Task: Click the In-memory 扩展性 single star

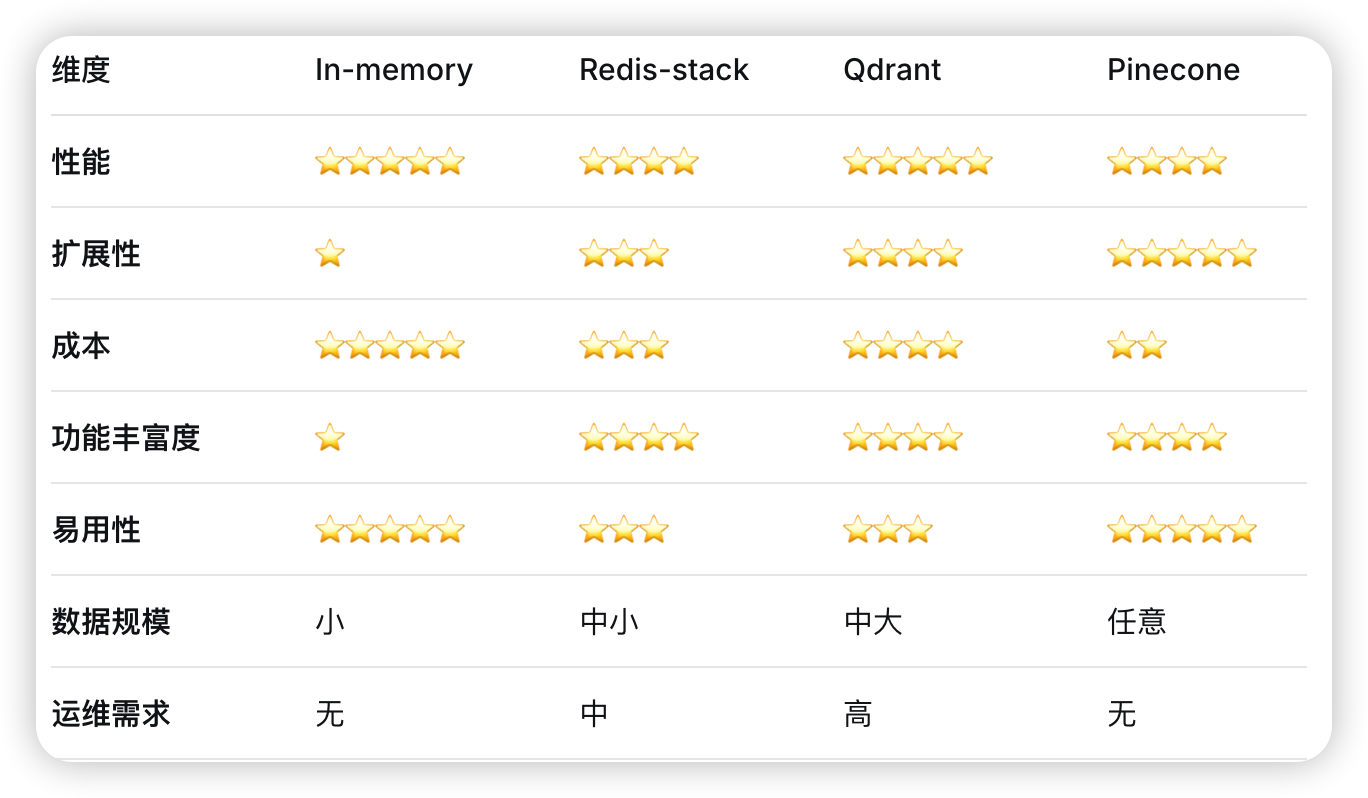Action: 330,254
